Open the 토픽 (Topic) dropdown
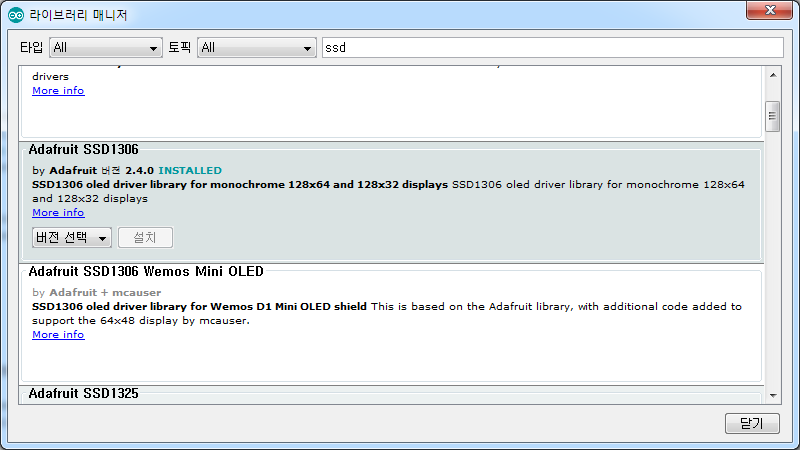This screenshot has width=800, height=450. [257, 47]
